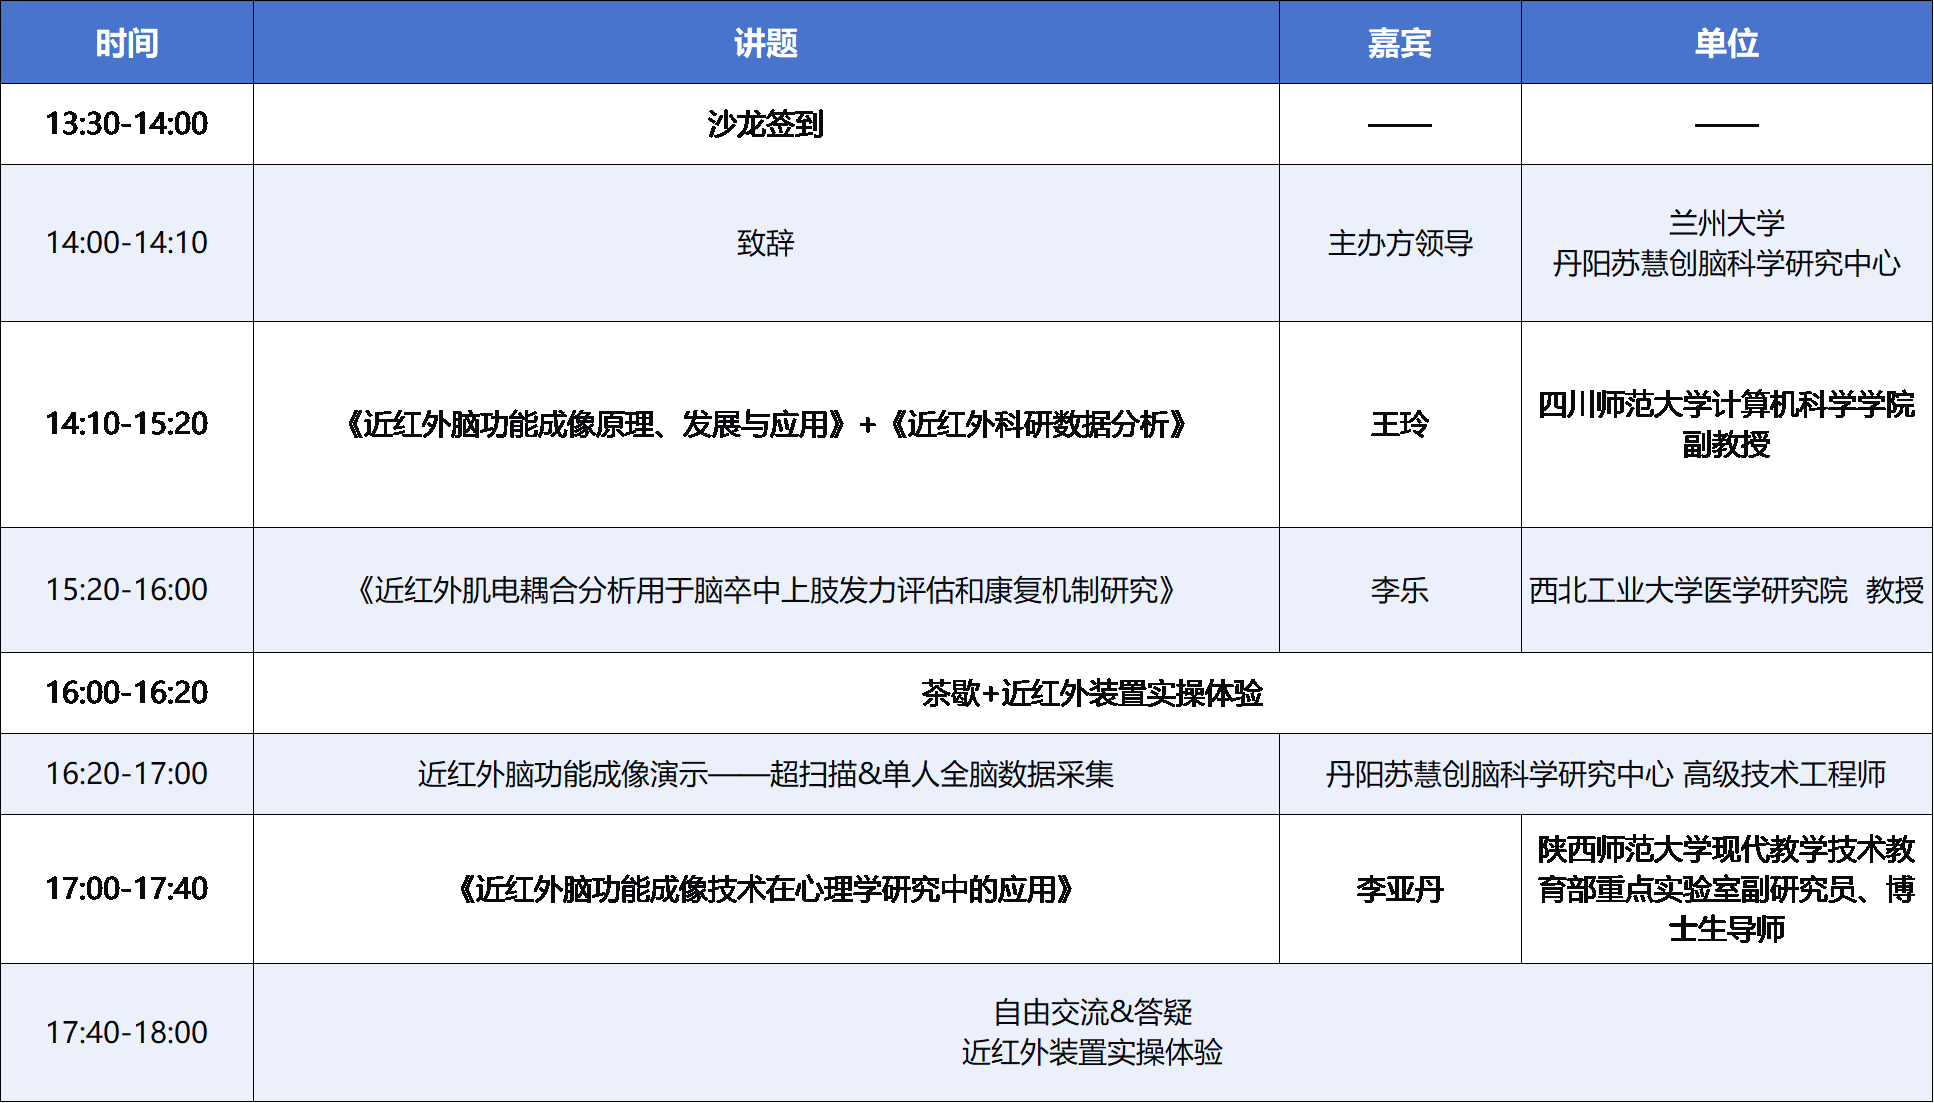1934x1103 pixels.
Task: Click the 致辞 topic cell
Action: point(766,243)
